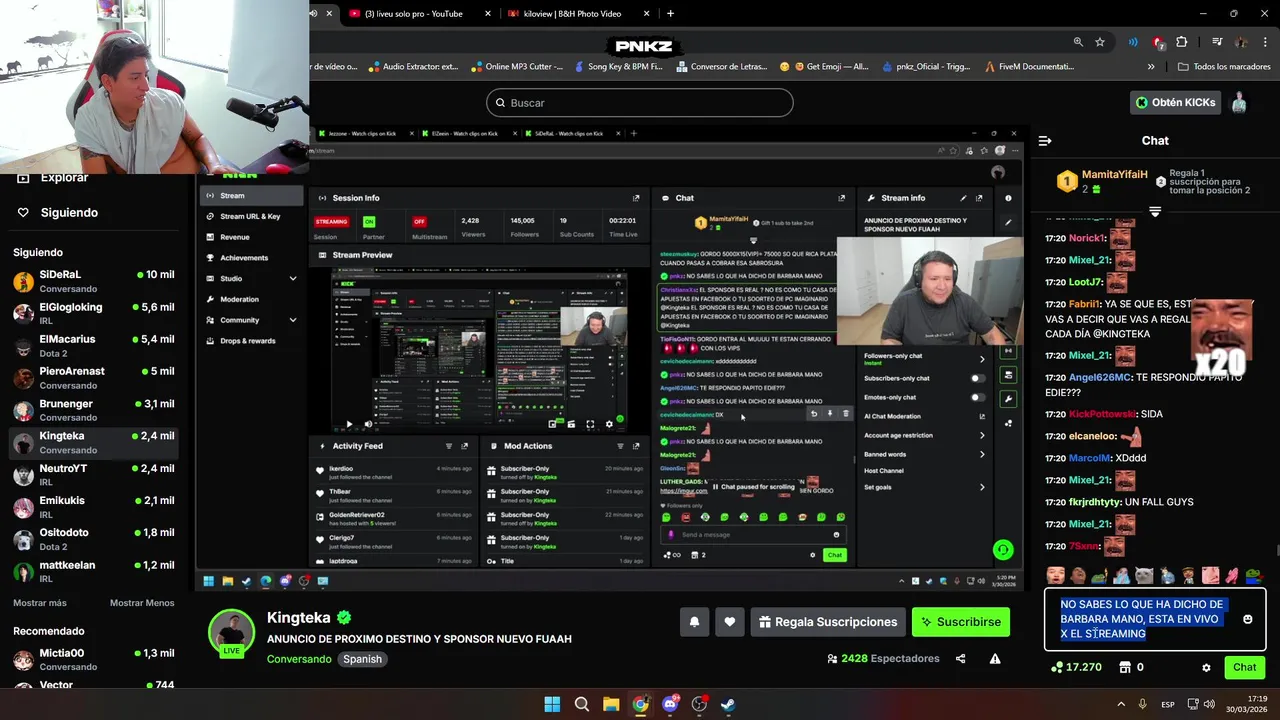Click Regala Suscripciones button
The width and height of the screenshot is (1280, 720).
coord(828,622)
